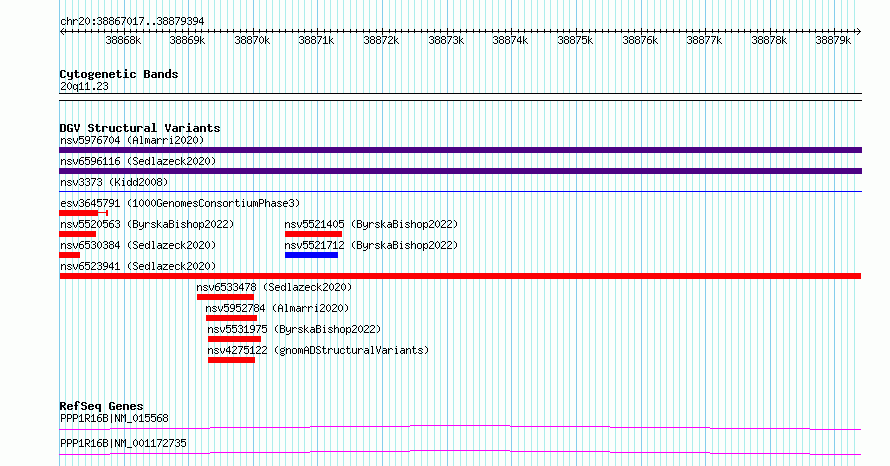Image resolution: width=890 pixels, height=466 pixels.
Task: Open the nsv5521405 (ByrskaBishop2022) label
Action: tap(371, 224)
